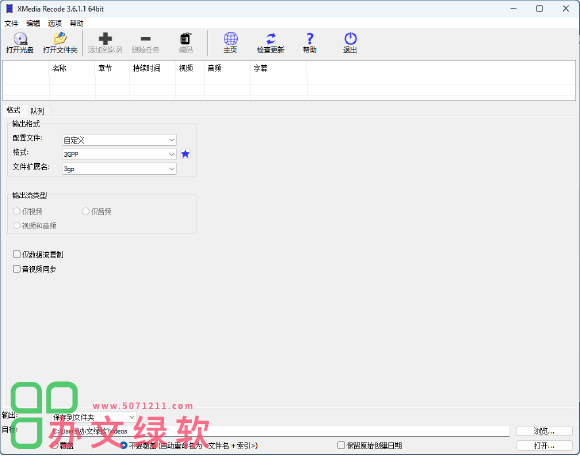Click the Check for Updates arrows icon
Viewport: 580px width, 456px height.
tap(271, 39)
